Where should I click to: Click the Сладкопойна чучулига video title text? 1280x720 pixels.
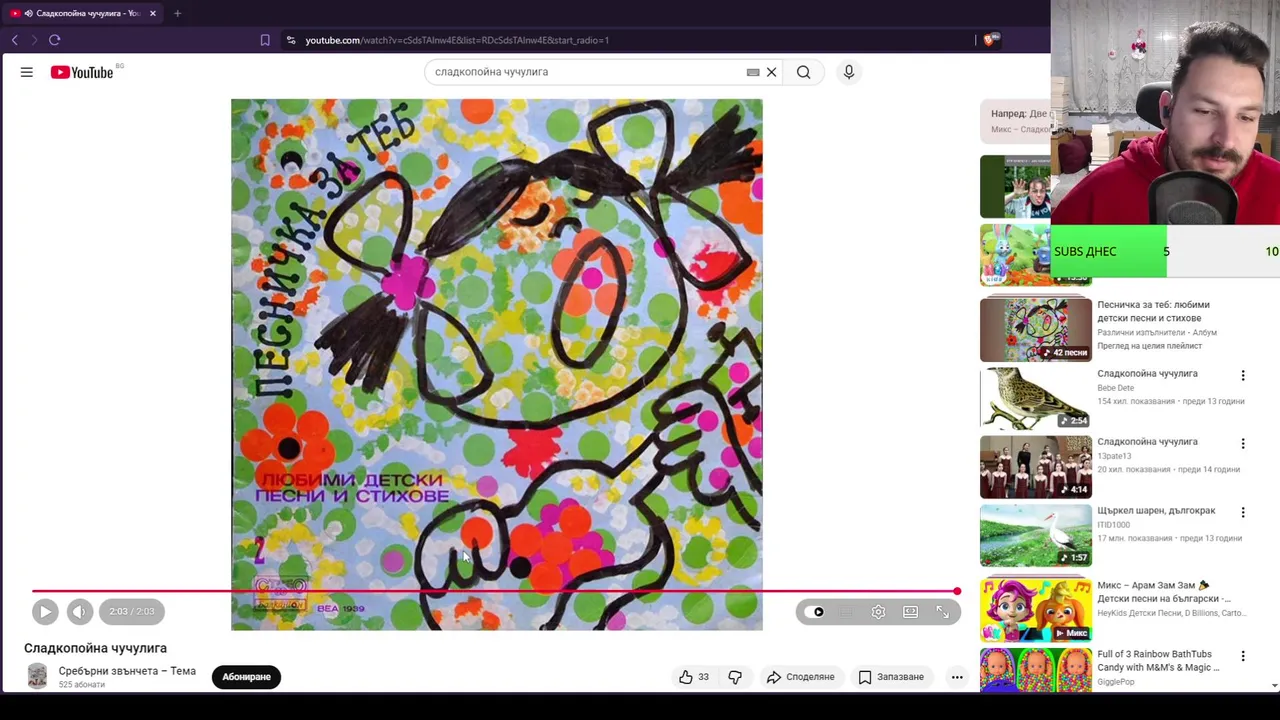pos(95,648)
